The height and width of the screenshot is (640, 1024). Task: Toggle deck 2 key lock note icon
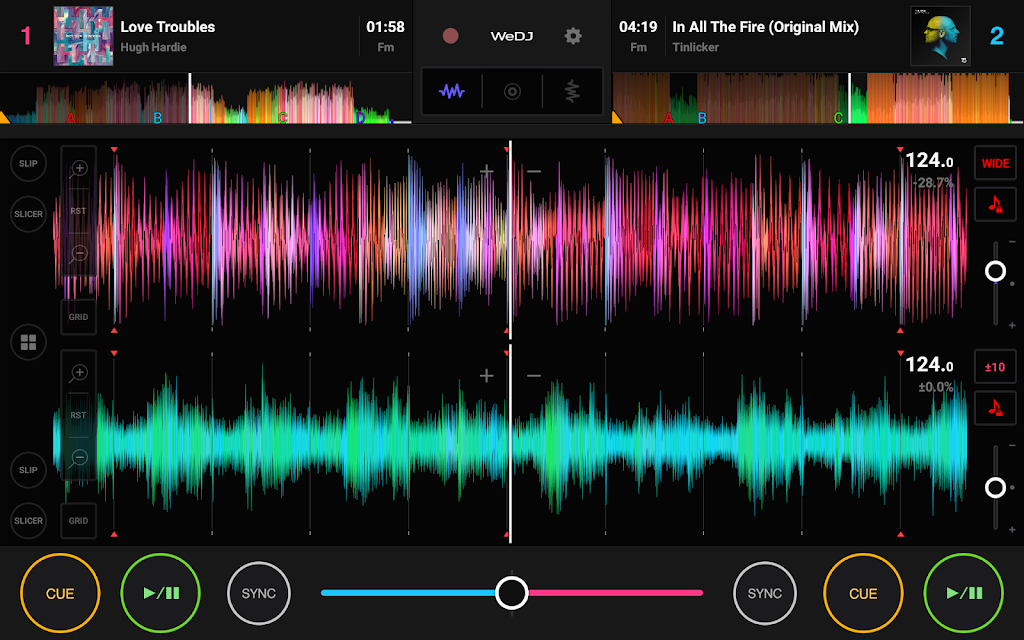995,408
